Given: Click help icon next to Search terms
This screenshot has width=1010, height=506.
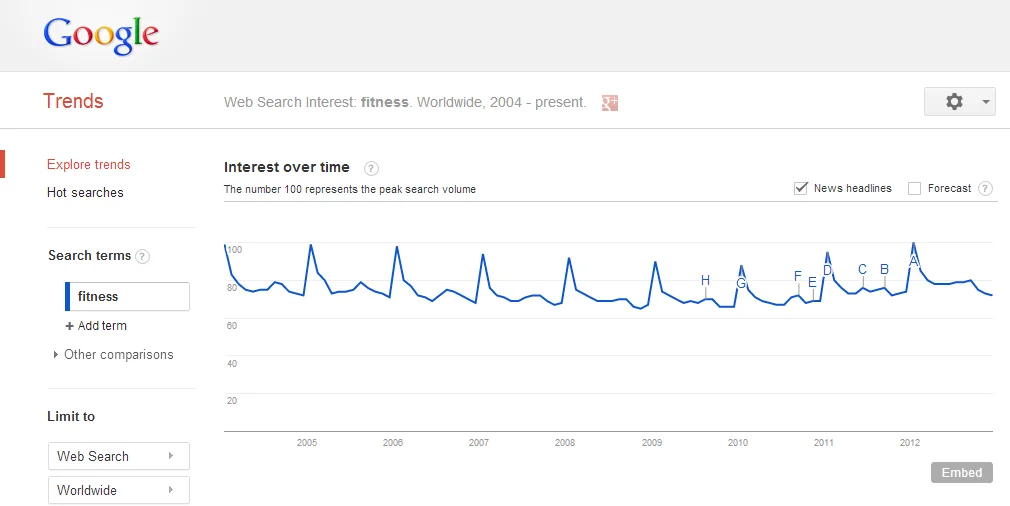Looking at the screenshot, I should pos(143,256).
